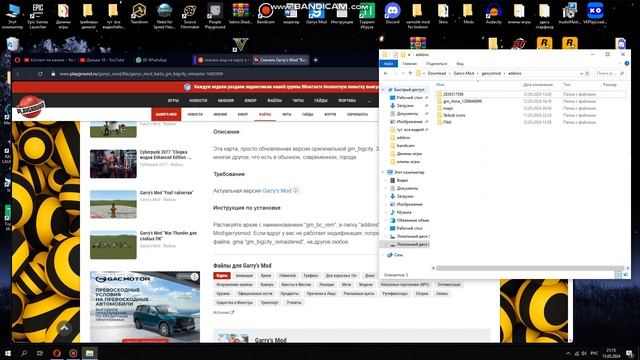The image size is (640, 360).
Task: Open Teardown desktop shortcut
Action: (139, 14)
